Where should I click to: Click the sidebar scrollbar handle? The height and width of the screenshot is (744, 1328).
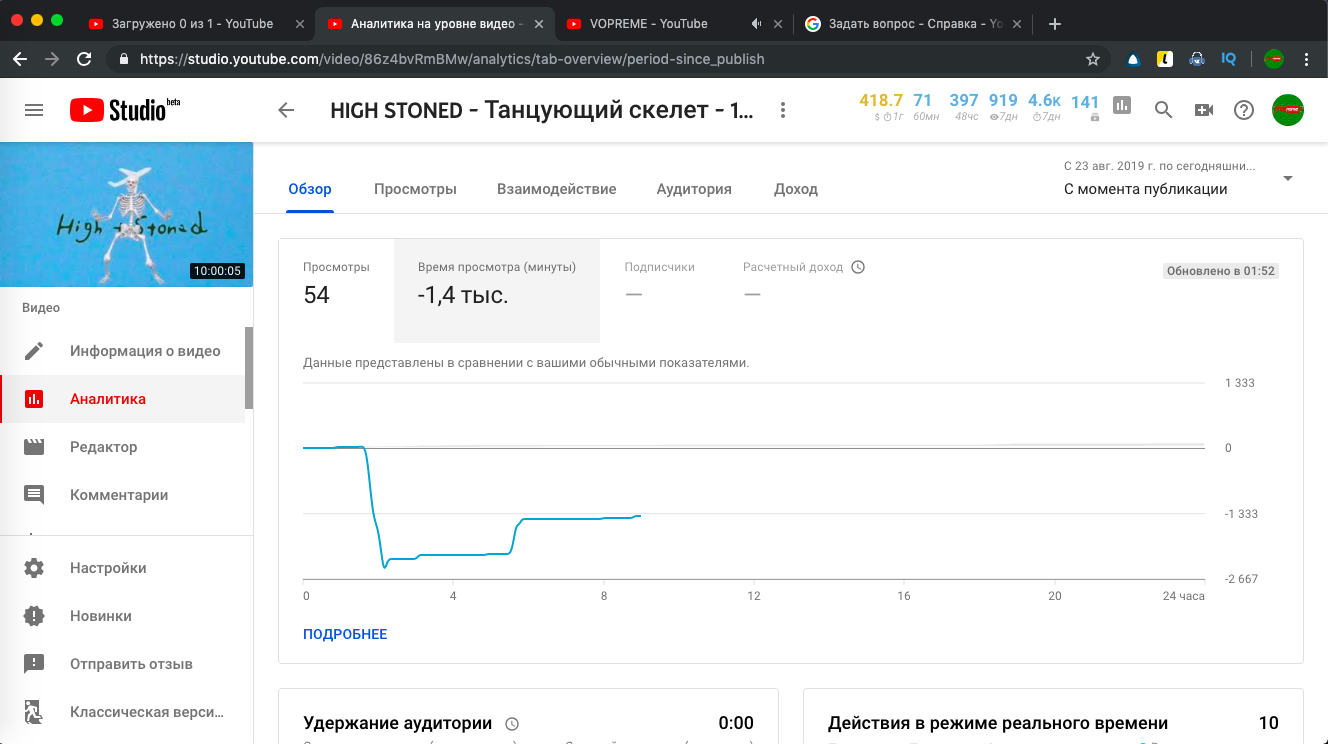(x=249, y=368)
